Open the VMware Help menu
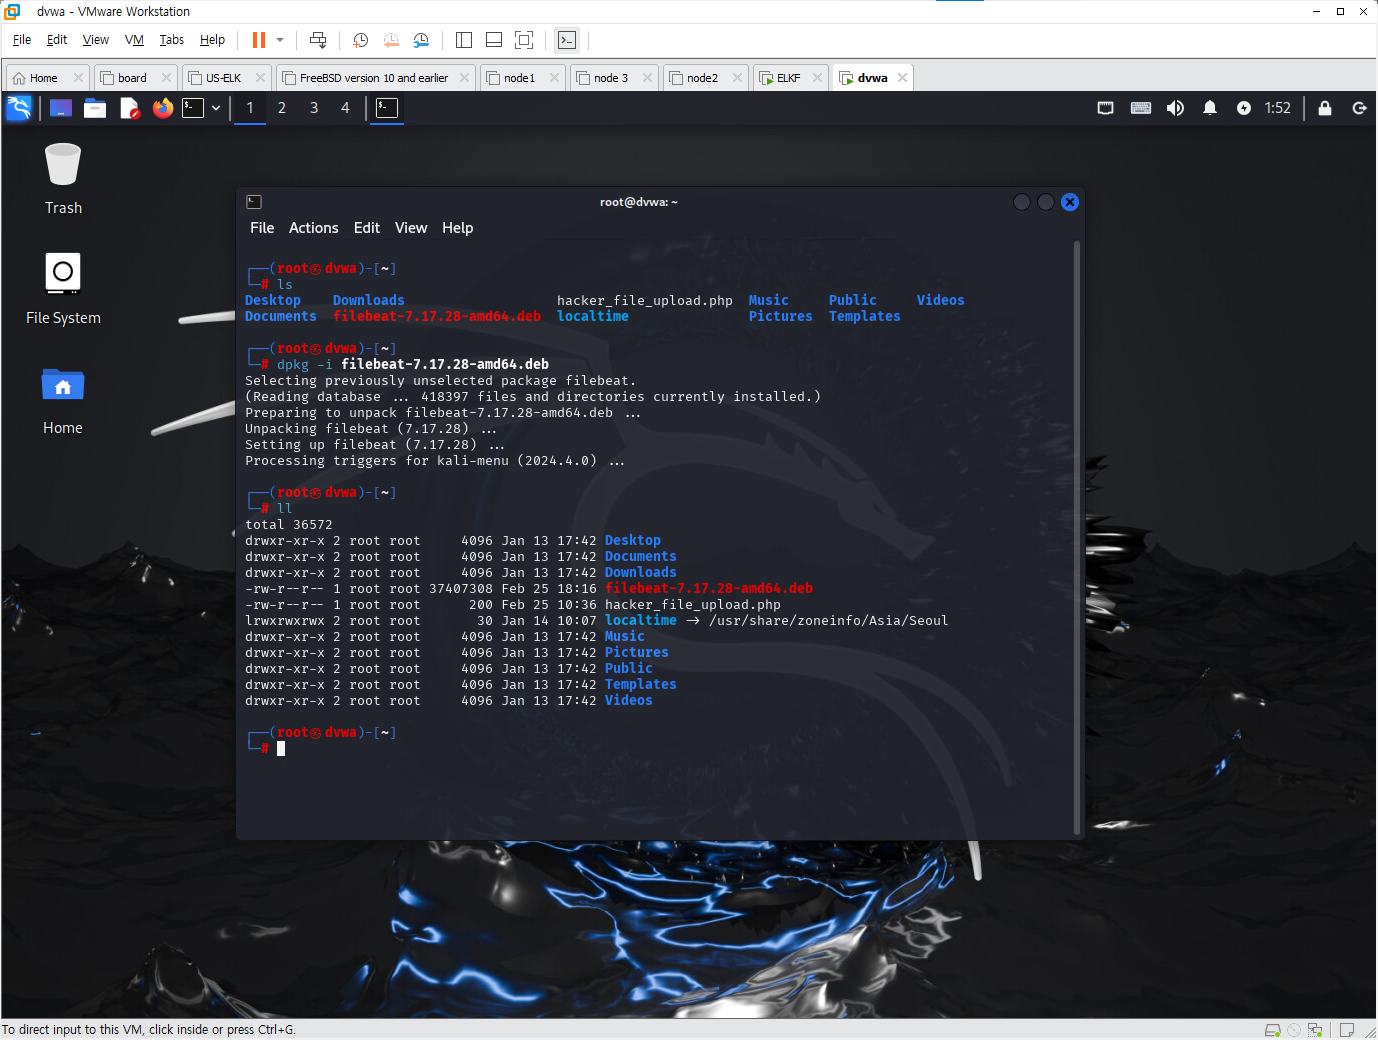The image size is (1378, 1040). 212,40
